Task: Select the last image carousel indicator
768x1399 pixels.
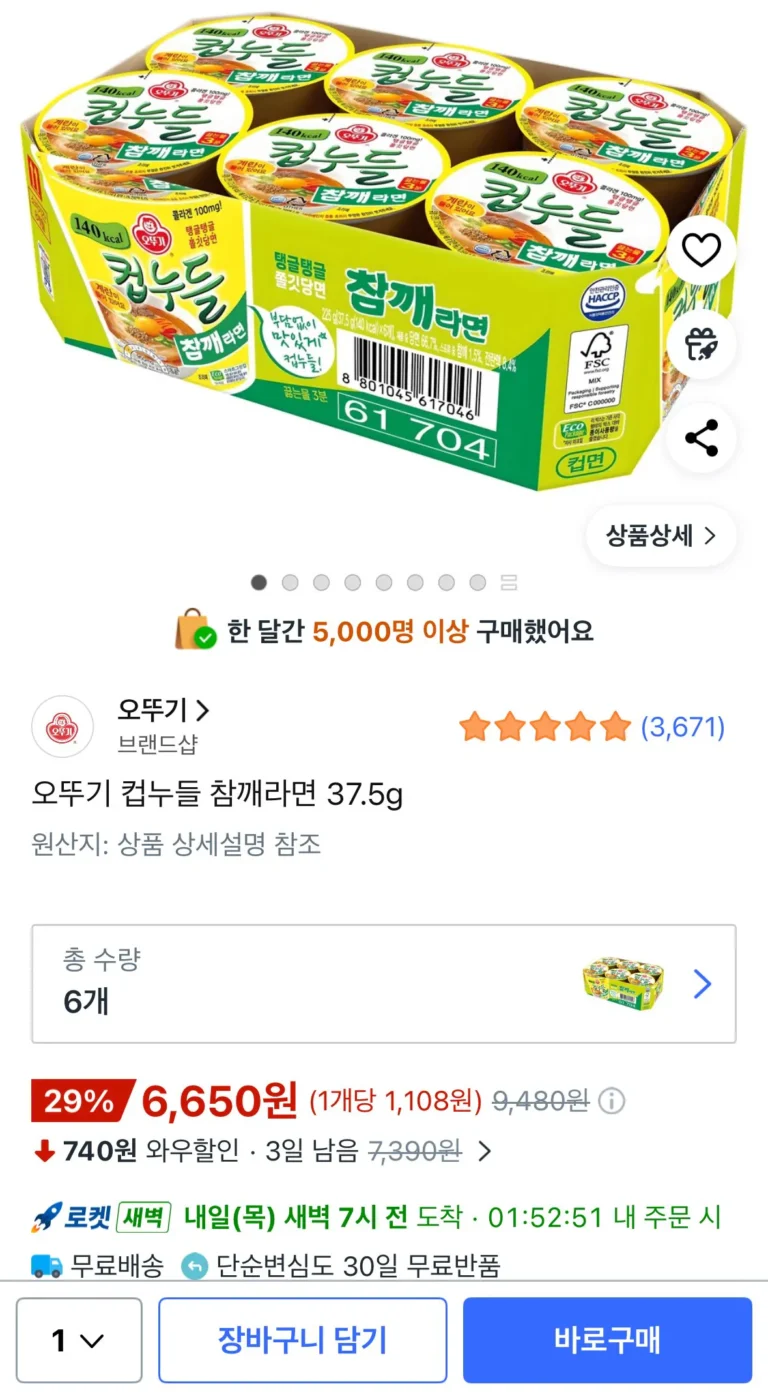Action: click(x=508, y=582)
